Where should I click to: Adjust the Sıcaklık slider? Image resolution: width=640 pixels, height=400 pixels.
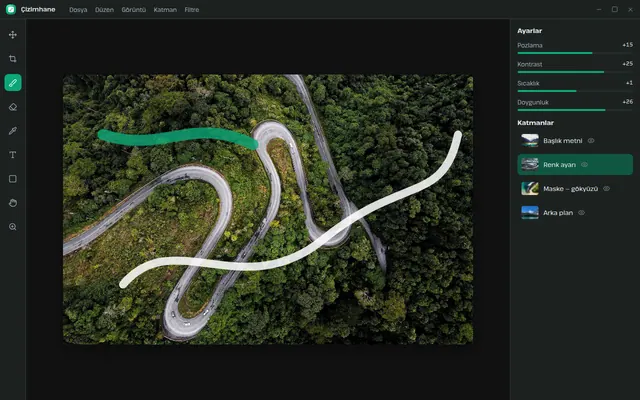pos(575,91)
